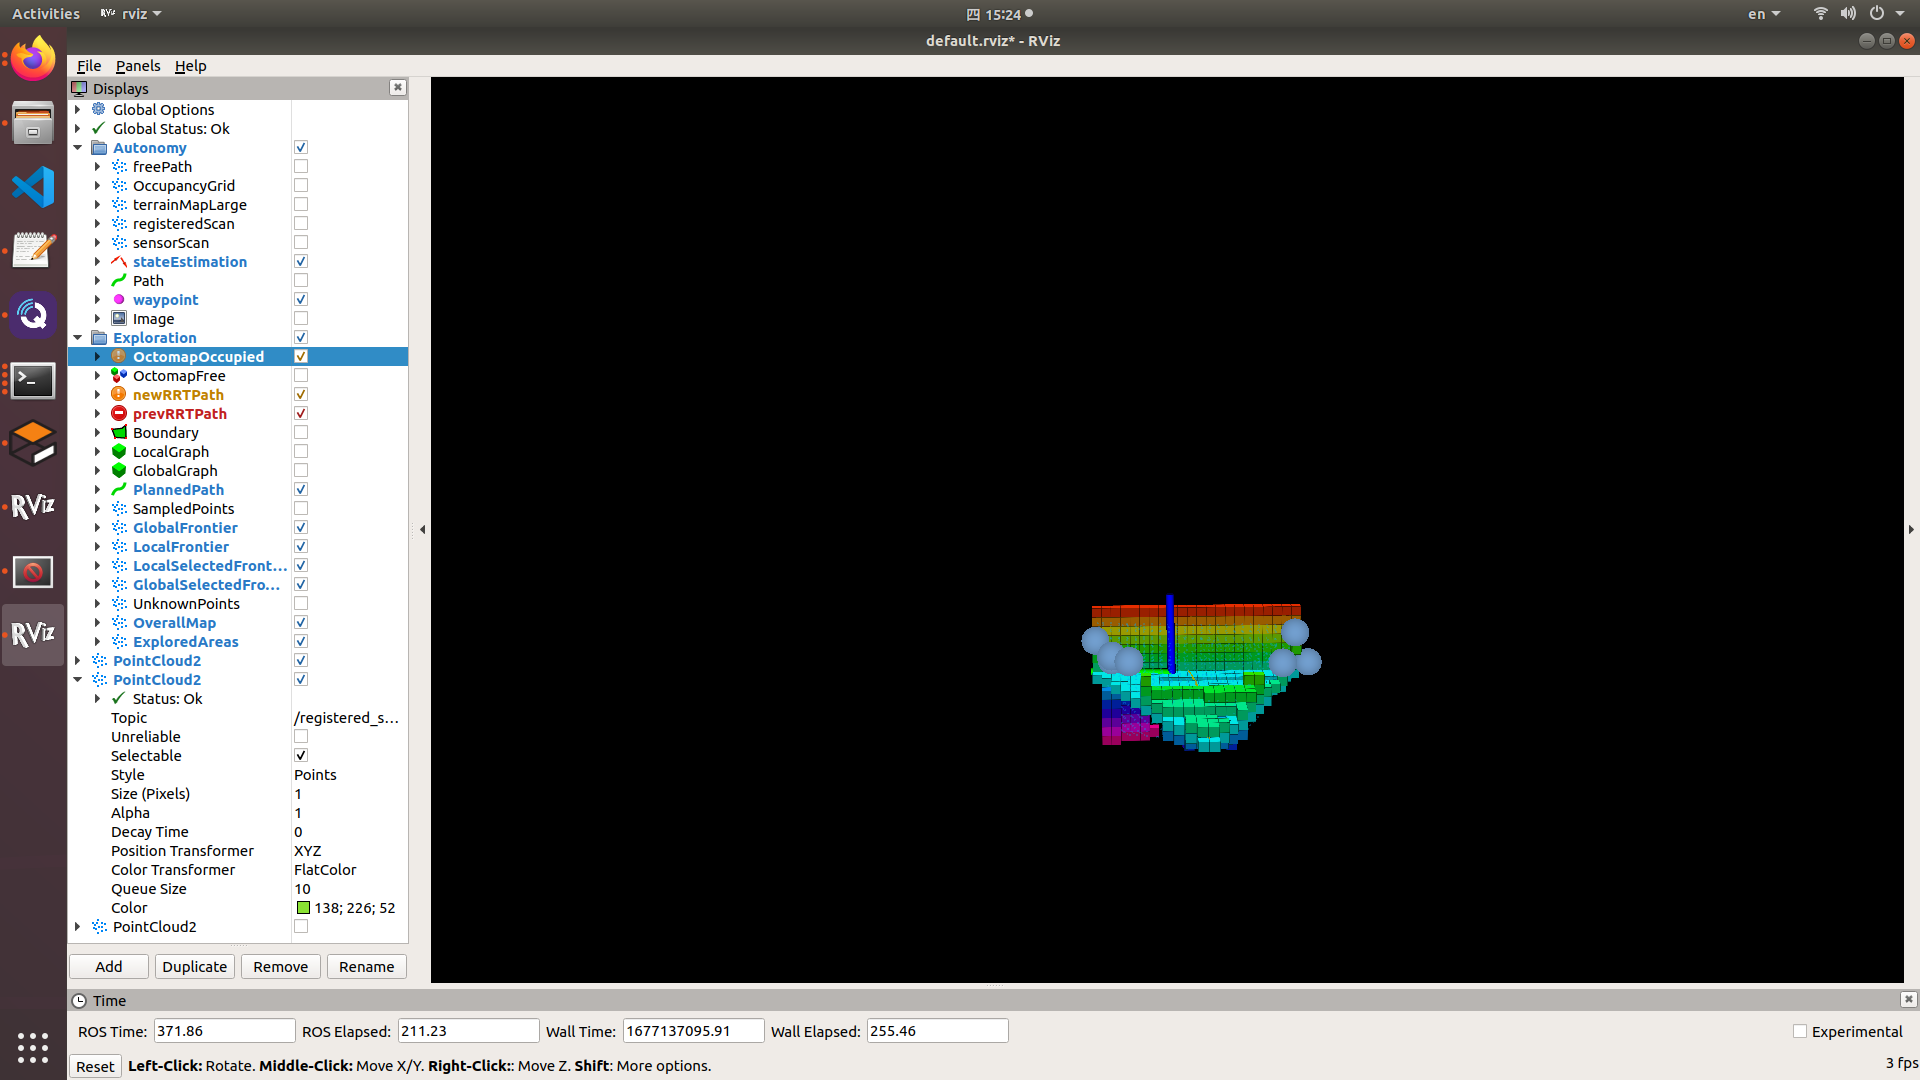The width and height of the screenshot is (1920, 1080).
Task: Click the green Color swatch value
Action: [x=303, y=908]
